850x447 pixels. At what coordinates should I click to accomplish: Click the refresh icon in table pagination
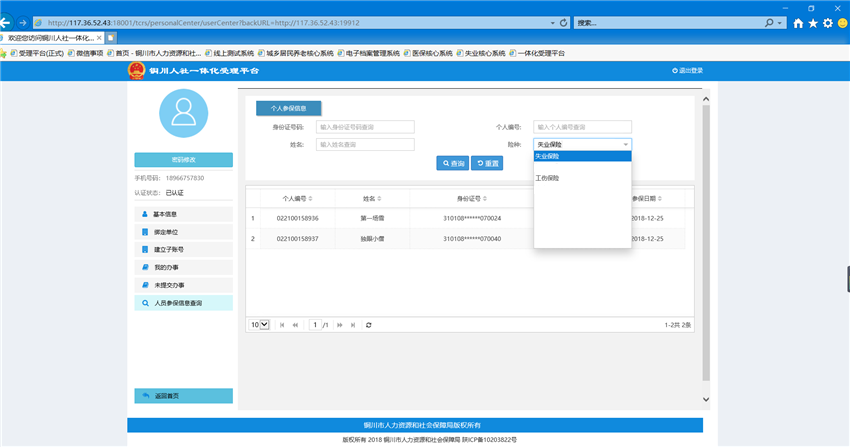click(369, 325)
